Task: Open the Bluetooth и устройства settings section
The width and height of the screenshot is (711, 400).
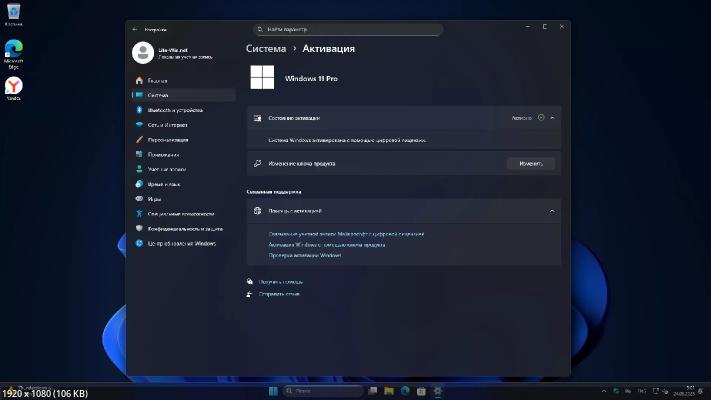Action: pyautogui.click(x=175, y=110)
